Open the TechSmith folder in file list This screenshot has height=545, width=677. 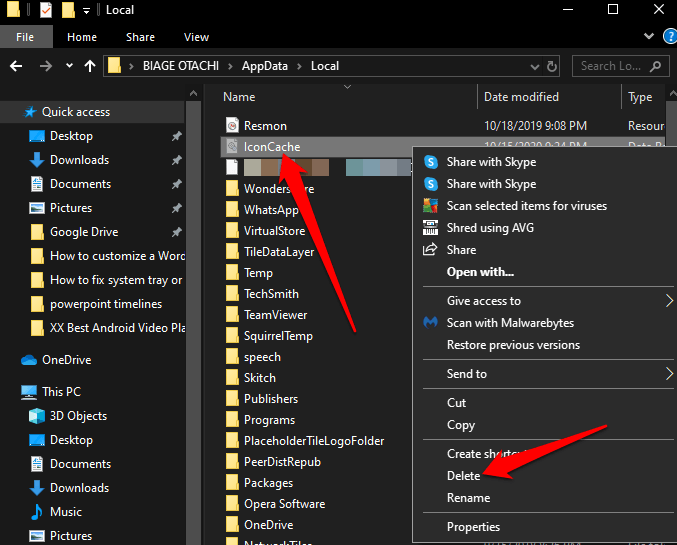point(271,294)
